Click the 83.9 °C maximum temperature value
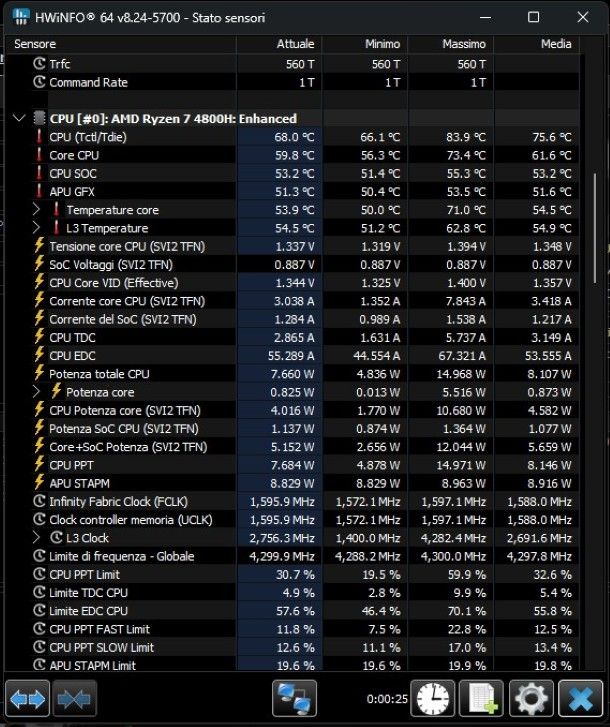This screenshot has height=727, width=610. pyautogui.click(x=466, y=137)
